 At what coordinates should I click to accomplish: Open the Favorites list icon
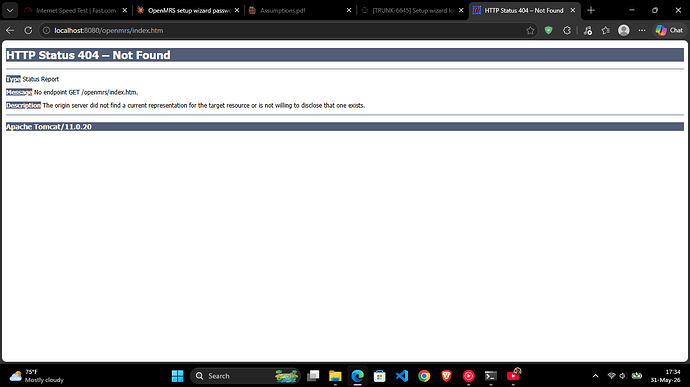pos(606,30)
